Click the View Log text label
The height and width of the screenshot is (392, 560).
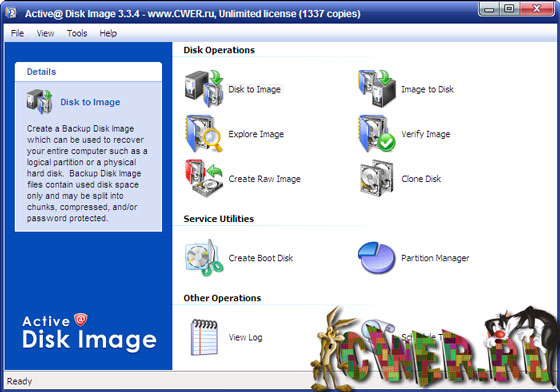point(245,337)
